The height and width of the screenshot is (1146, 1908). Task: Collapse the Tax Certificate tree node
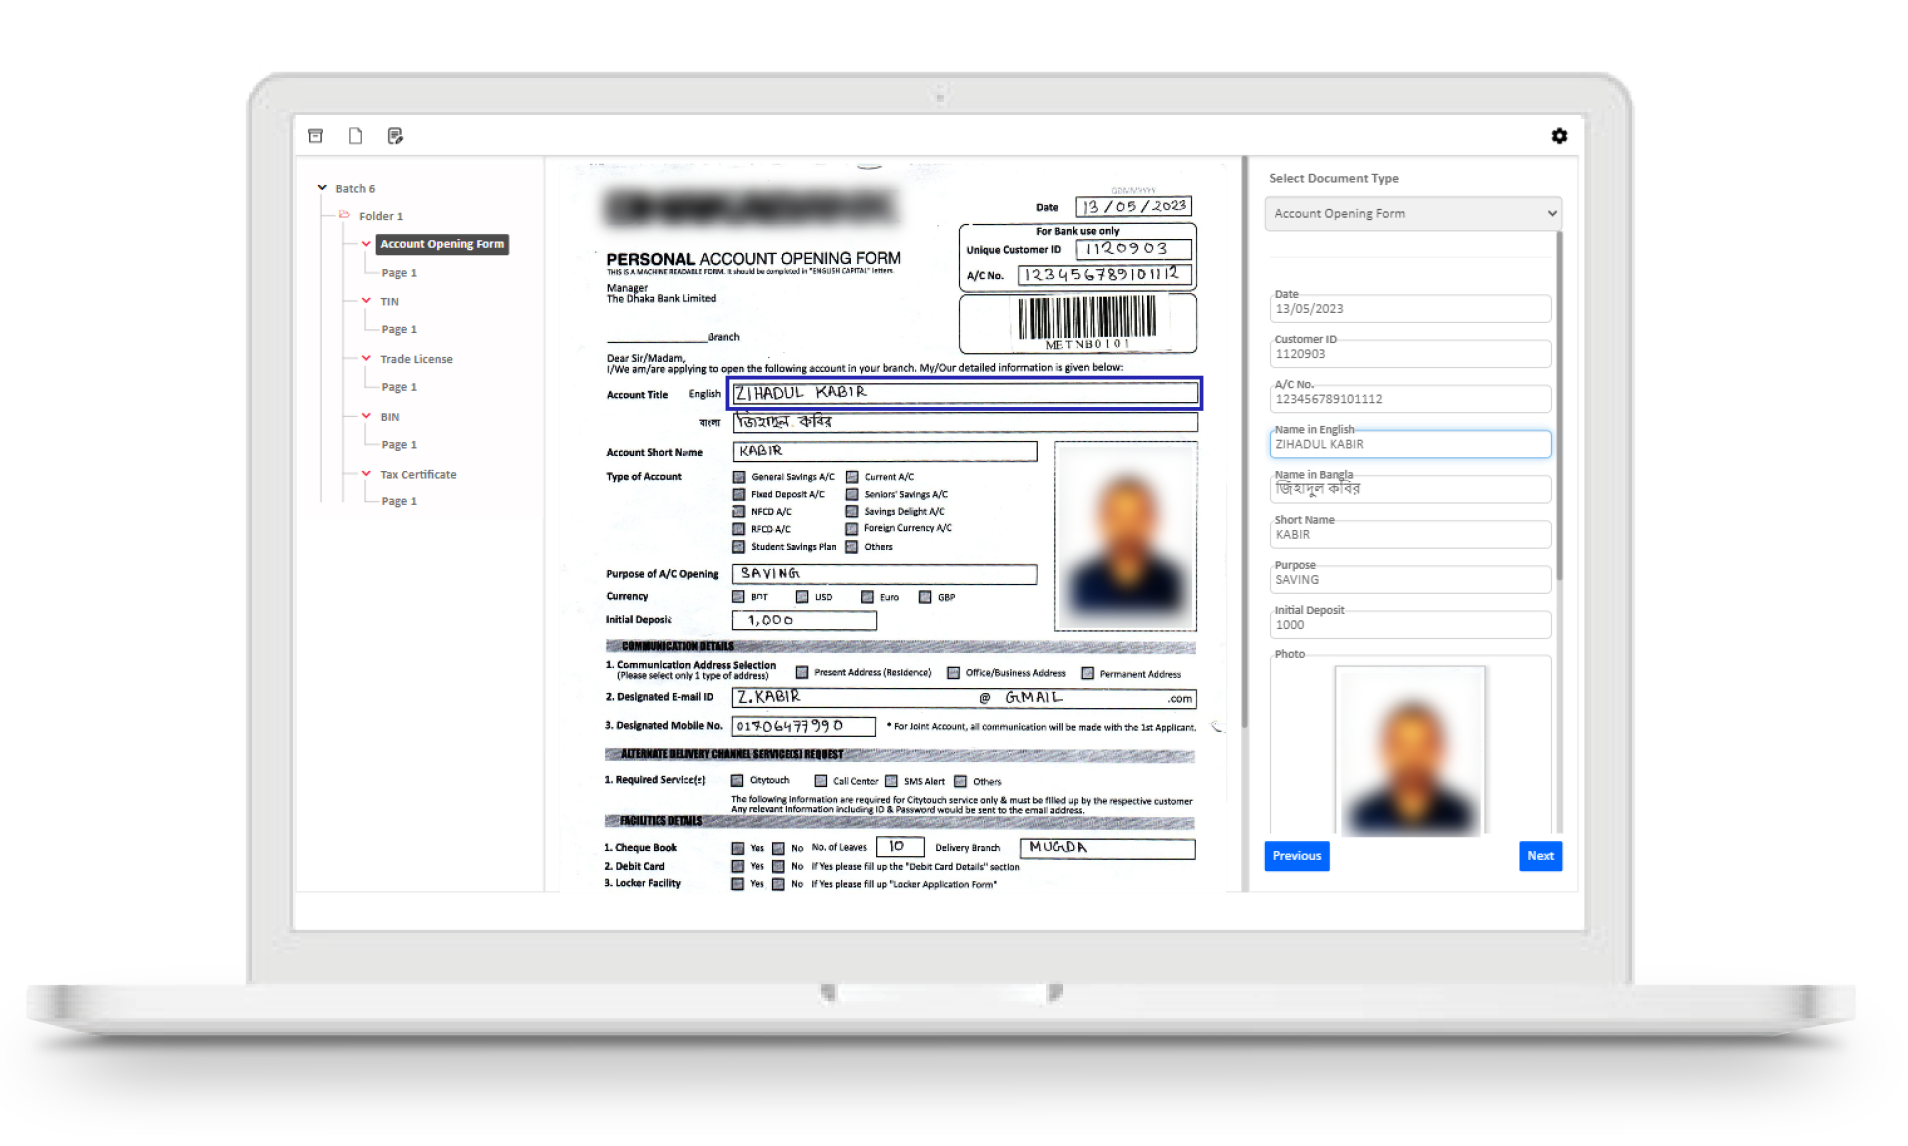coord(366,474)
